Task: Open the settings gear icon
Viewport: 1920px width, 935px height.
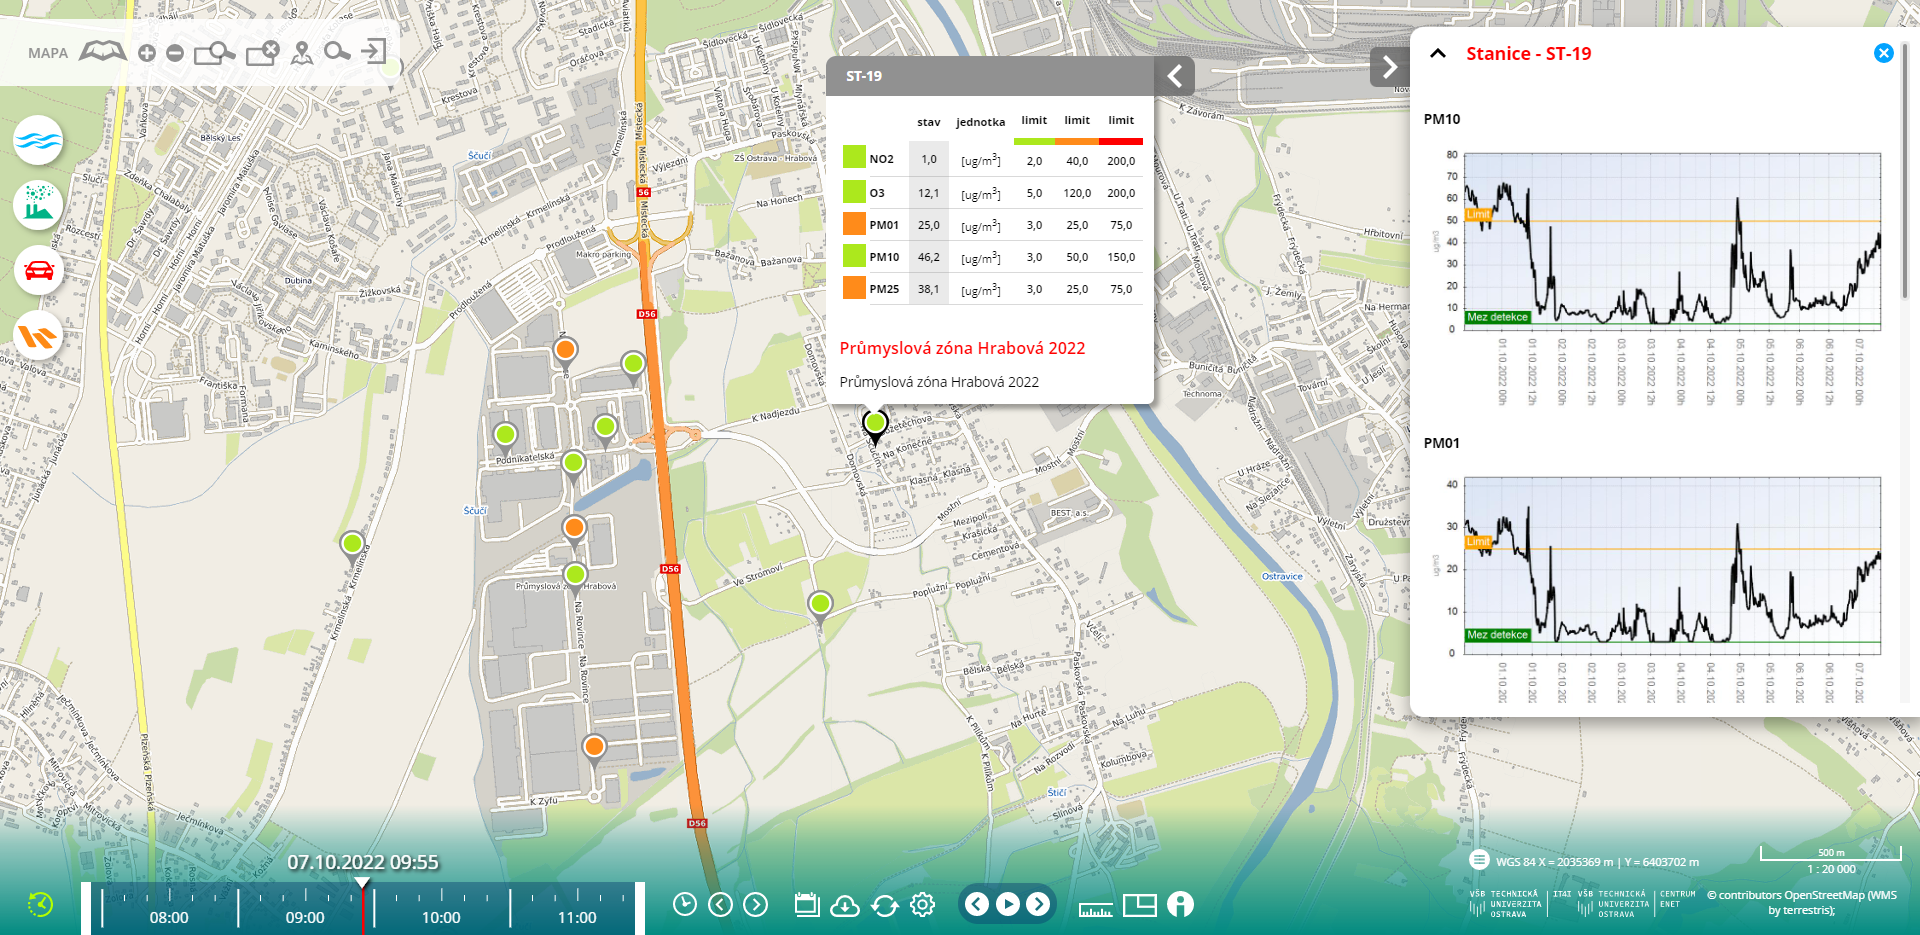Action: tap(922, 905)
